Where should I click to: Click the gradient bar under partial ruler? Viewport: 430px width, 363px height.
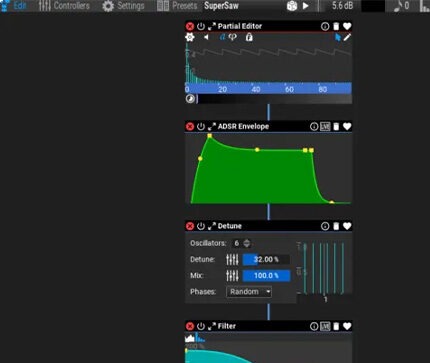[x=274, y=99]
